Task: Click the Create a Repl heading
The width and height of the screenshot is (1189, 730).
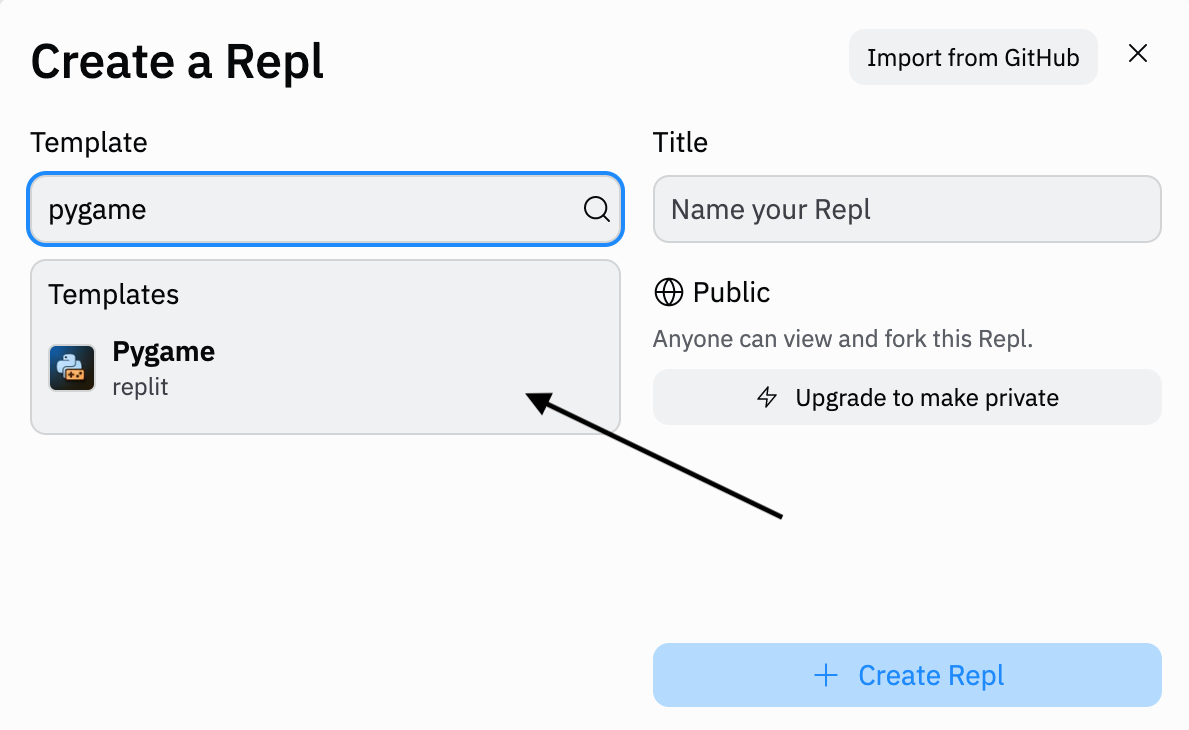Action: 177,61
